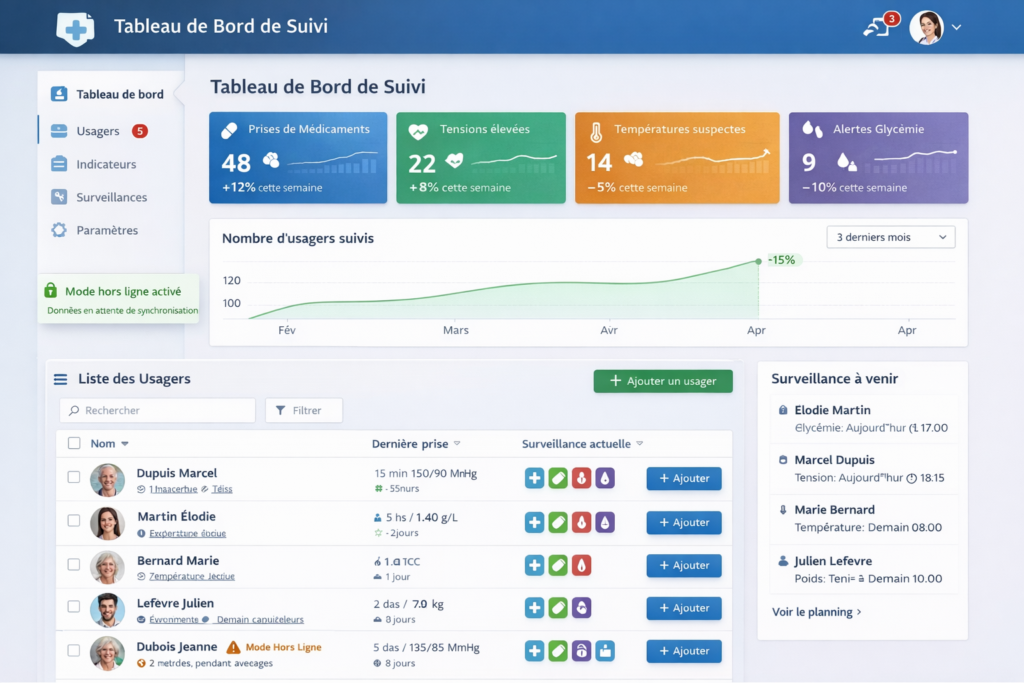Open Usagers in the sidebar
This screenshot has width=1024, height=683.
[97, 131]
